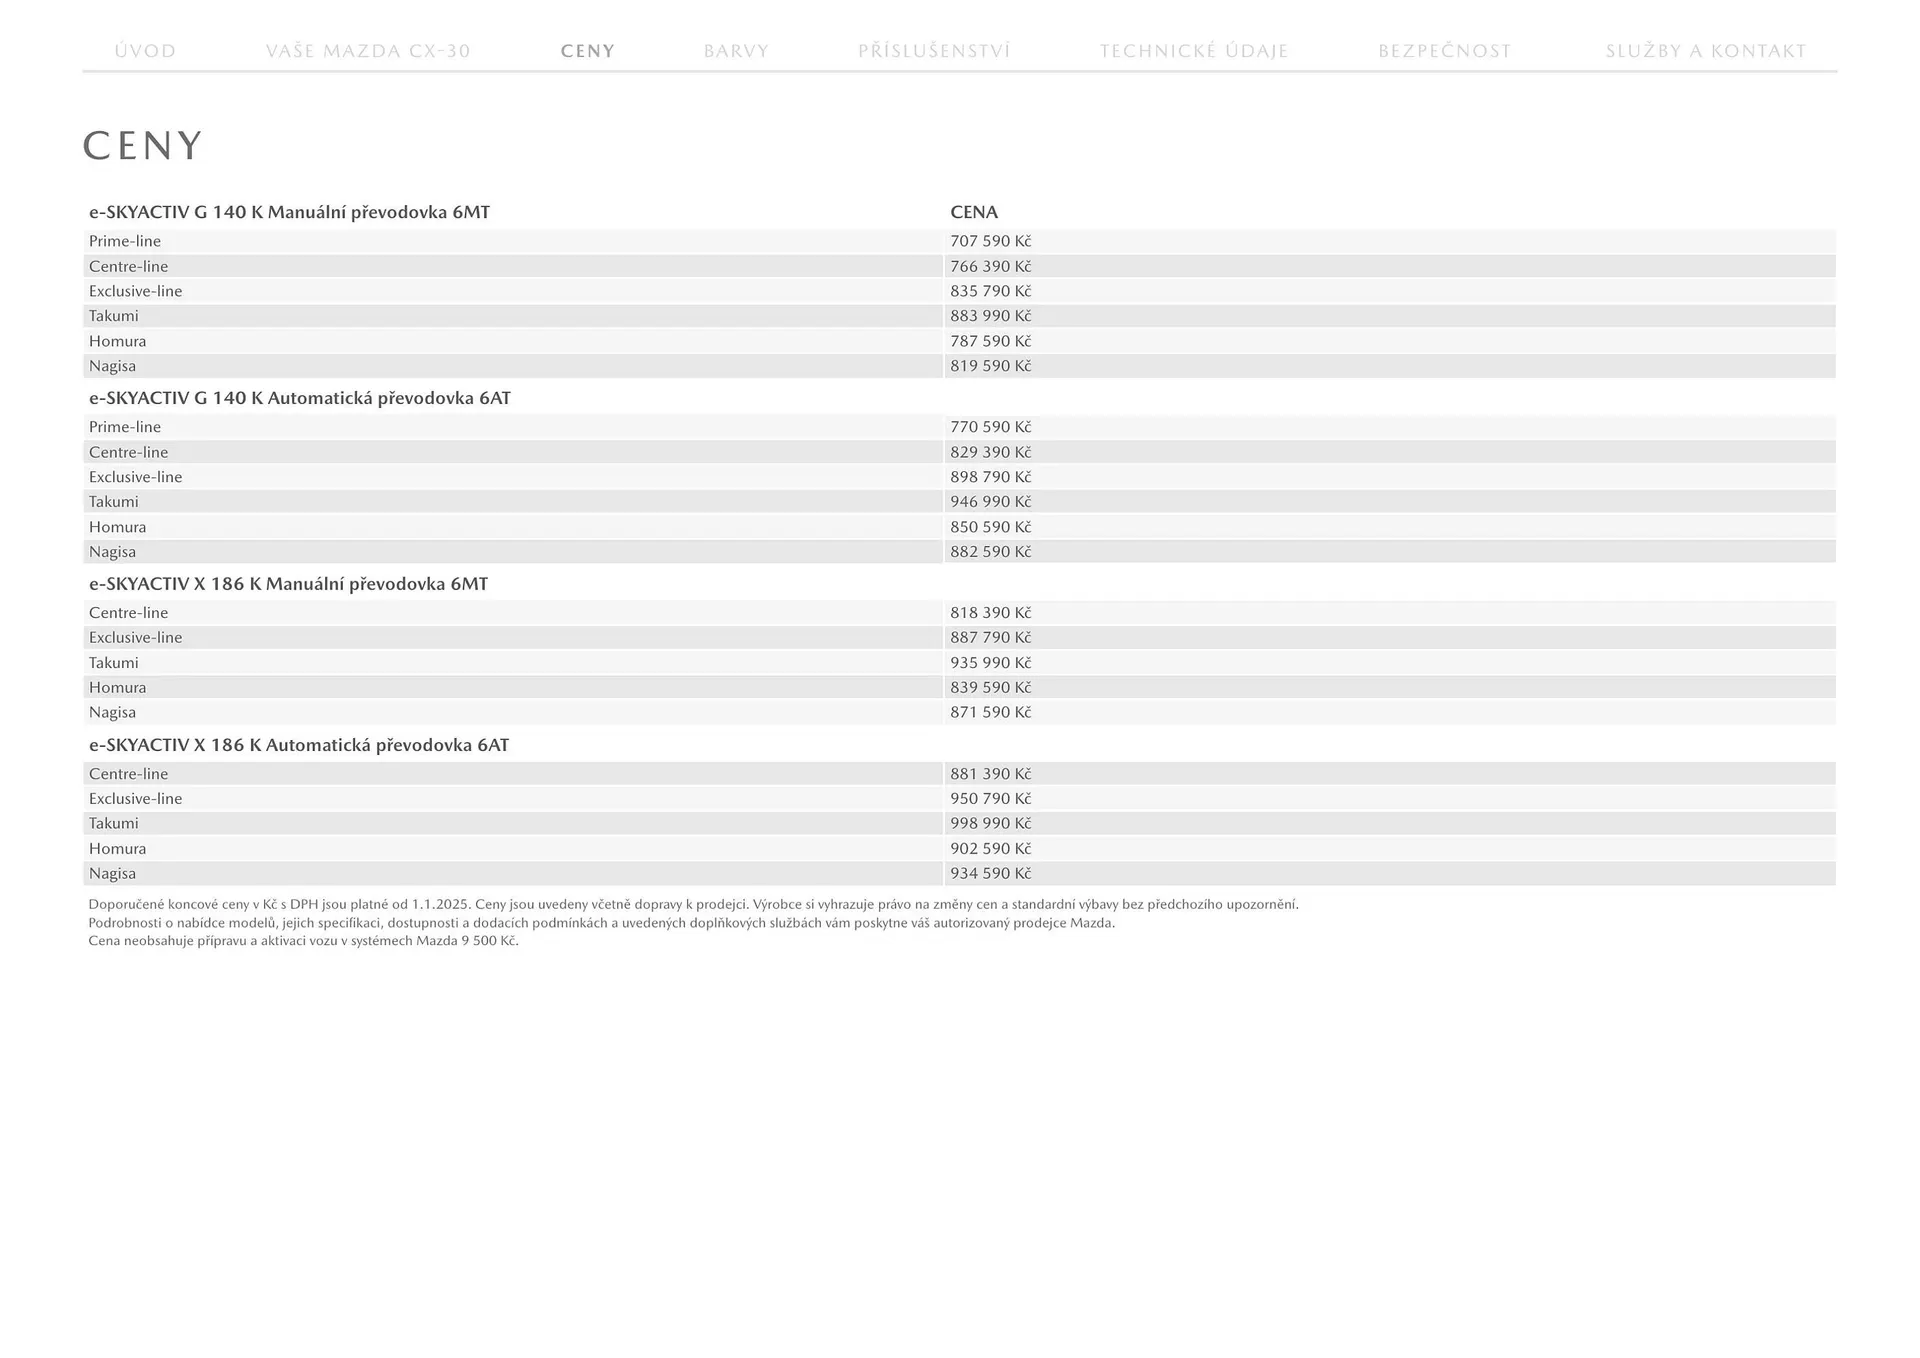Click the CENY page heading

(143, 146)
